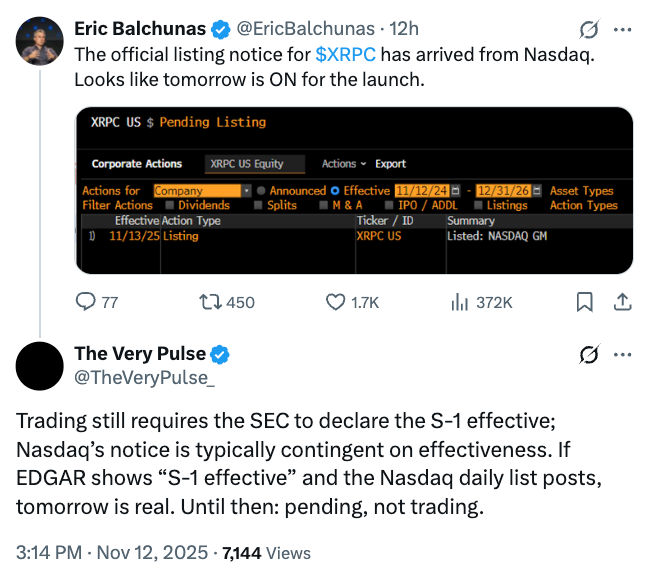Bookmark Eric Balchunas's tweet
The image size is (650, 578).
(586, 302)
